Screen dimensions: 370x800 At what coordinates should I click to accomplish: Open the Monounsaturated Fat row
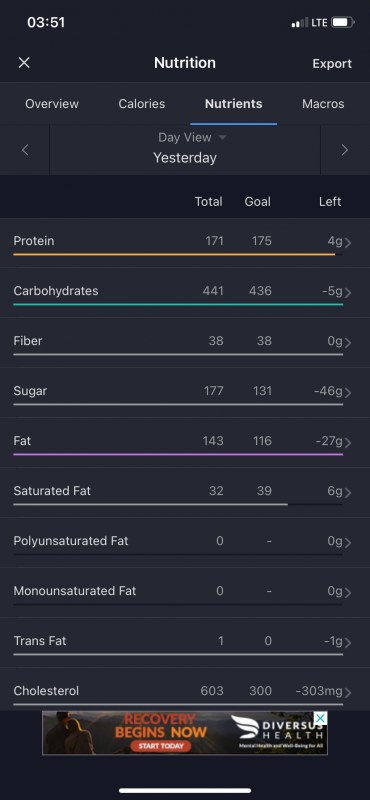pos(185,592)
